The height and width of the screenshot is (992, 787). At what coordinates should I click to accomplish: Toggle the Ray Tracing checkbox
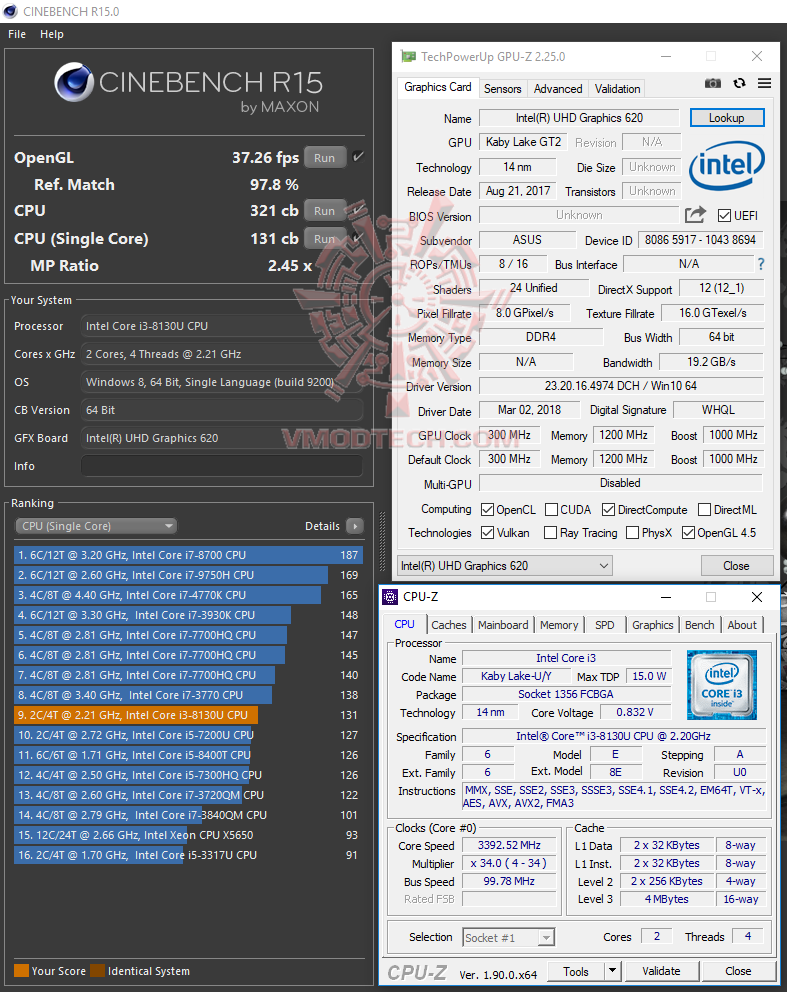pyautogui.click(x=550, y=533)
